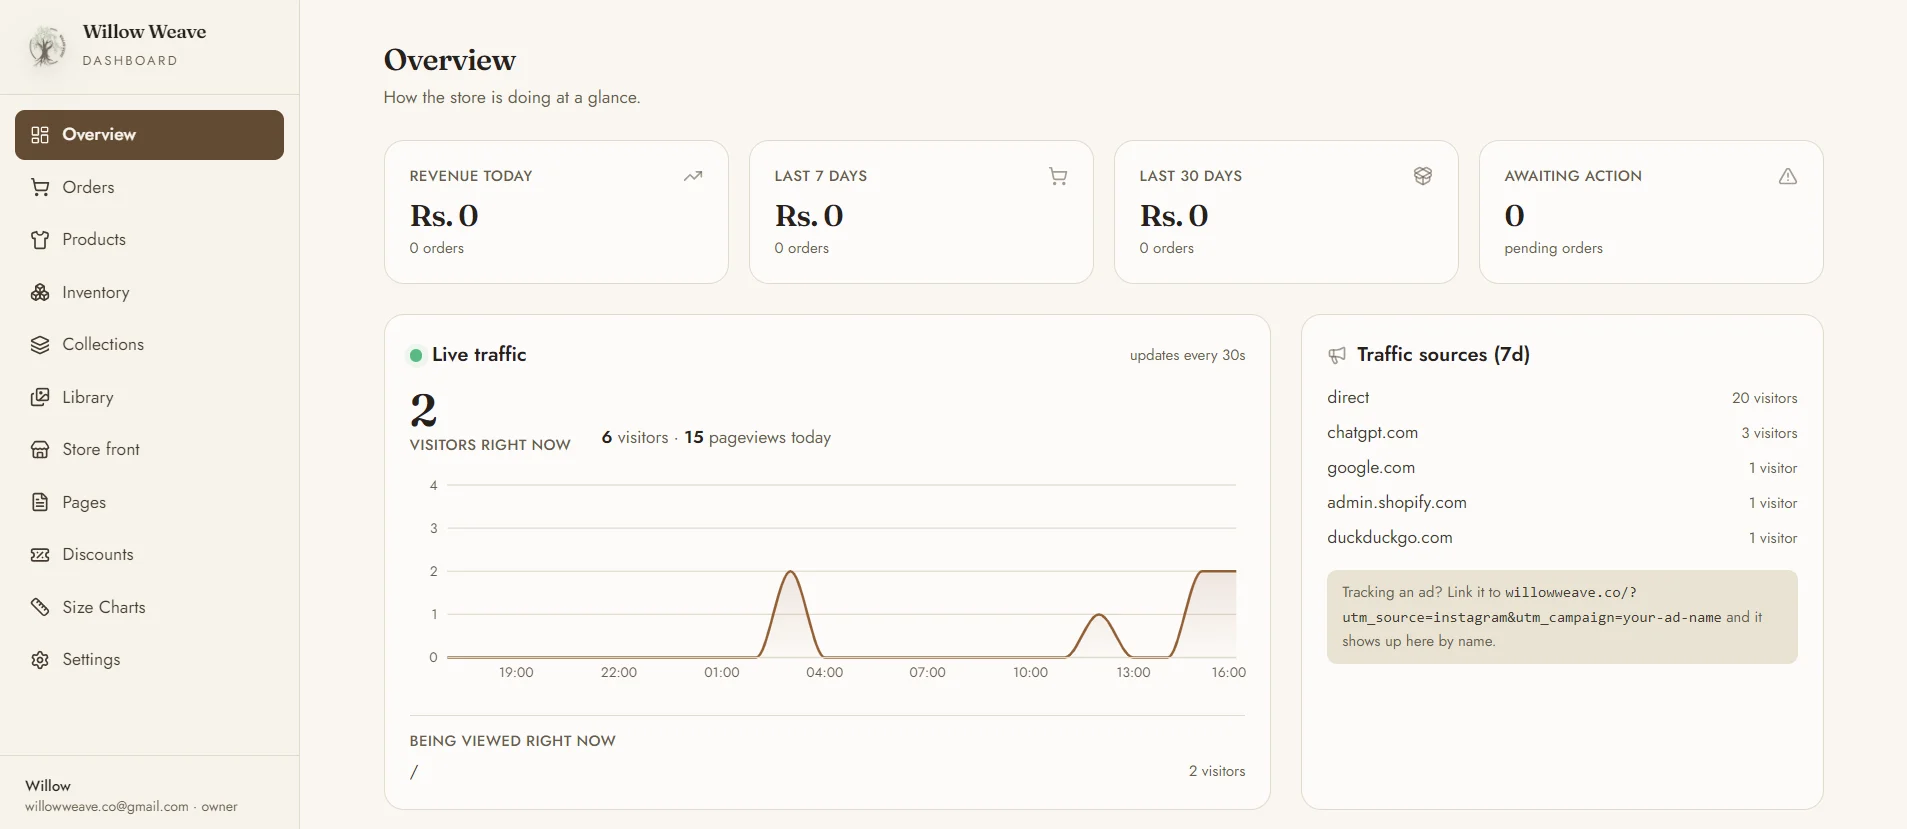
Task: Select the chatgpt.com traffic source row
Action: (1562, 433)
